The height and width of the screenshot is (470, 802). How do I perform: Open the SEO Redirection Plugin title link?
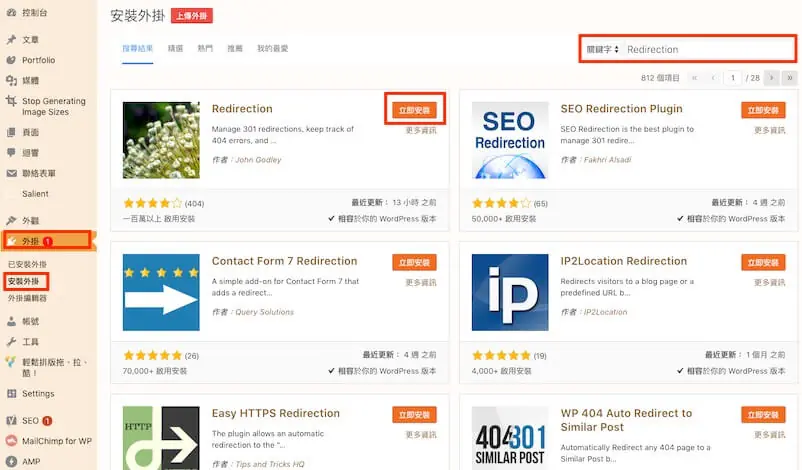click(621, 108)
